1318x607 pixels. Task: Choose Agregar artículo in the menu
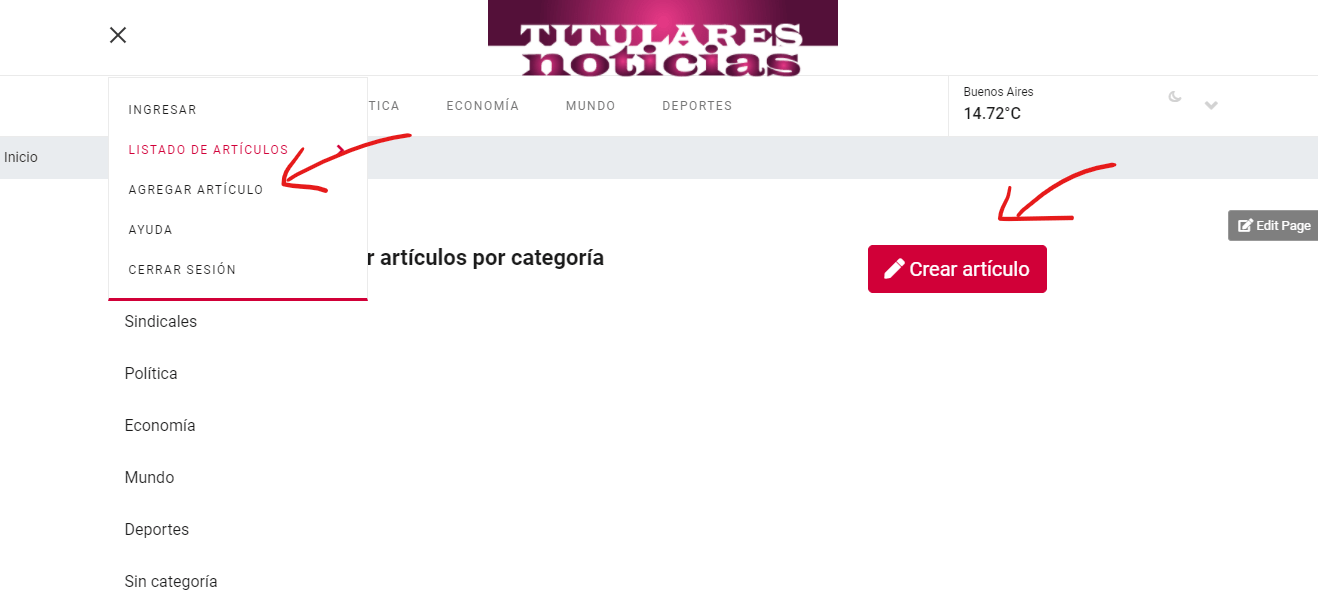click(196, 190)
